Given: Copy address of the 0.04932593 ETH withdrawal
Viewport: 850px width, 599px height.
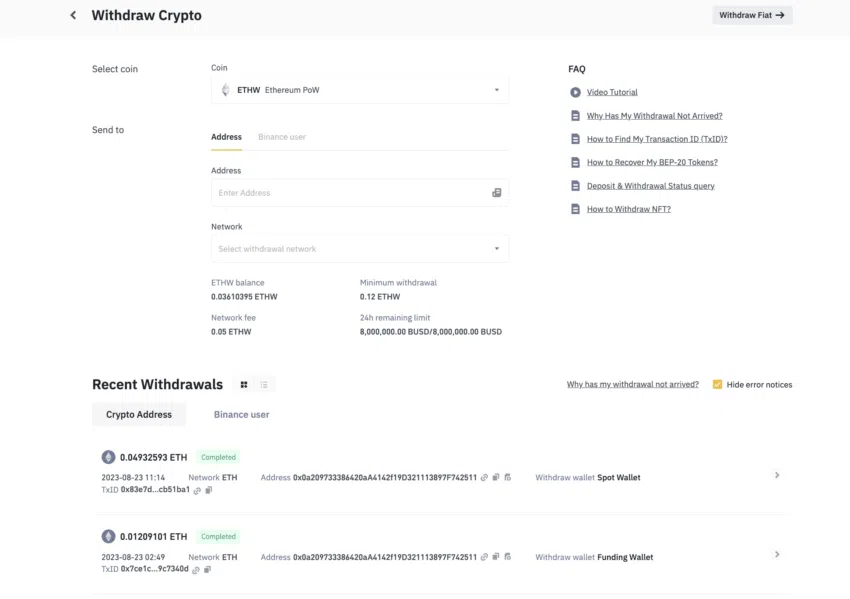Looking at the screenshot, I should pos(495,478).
